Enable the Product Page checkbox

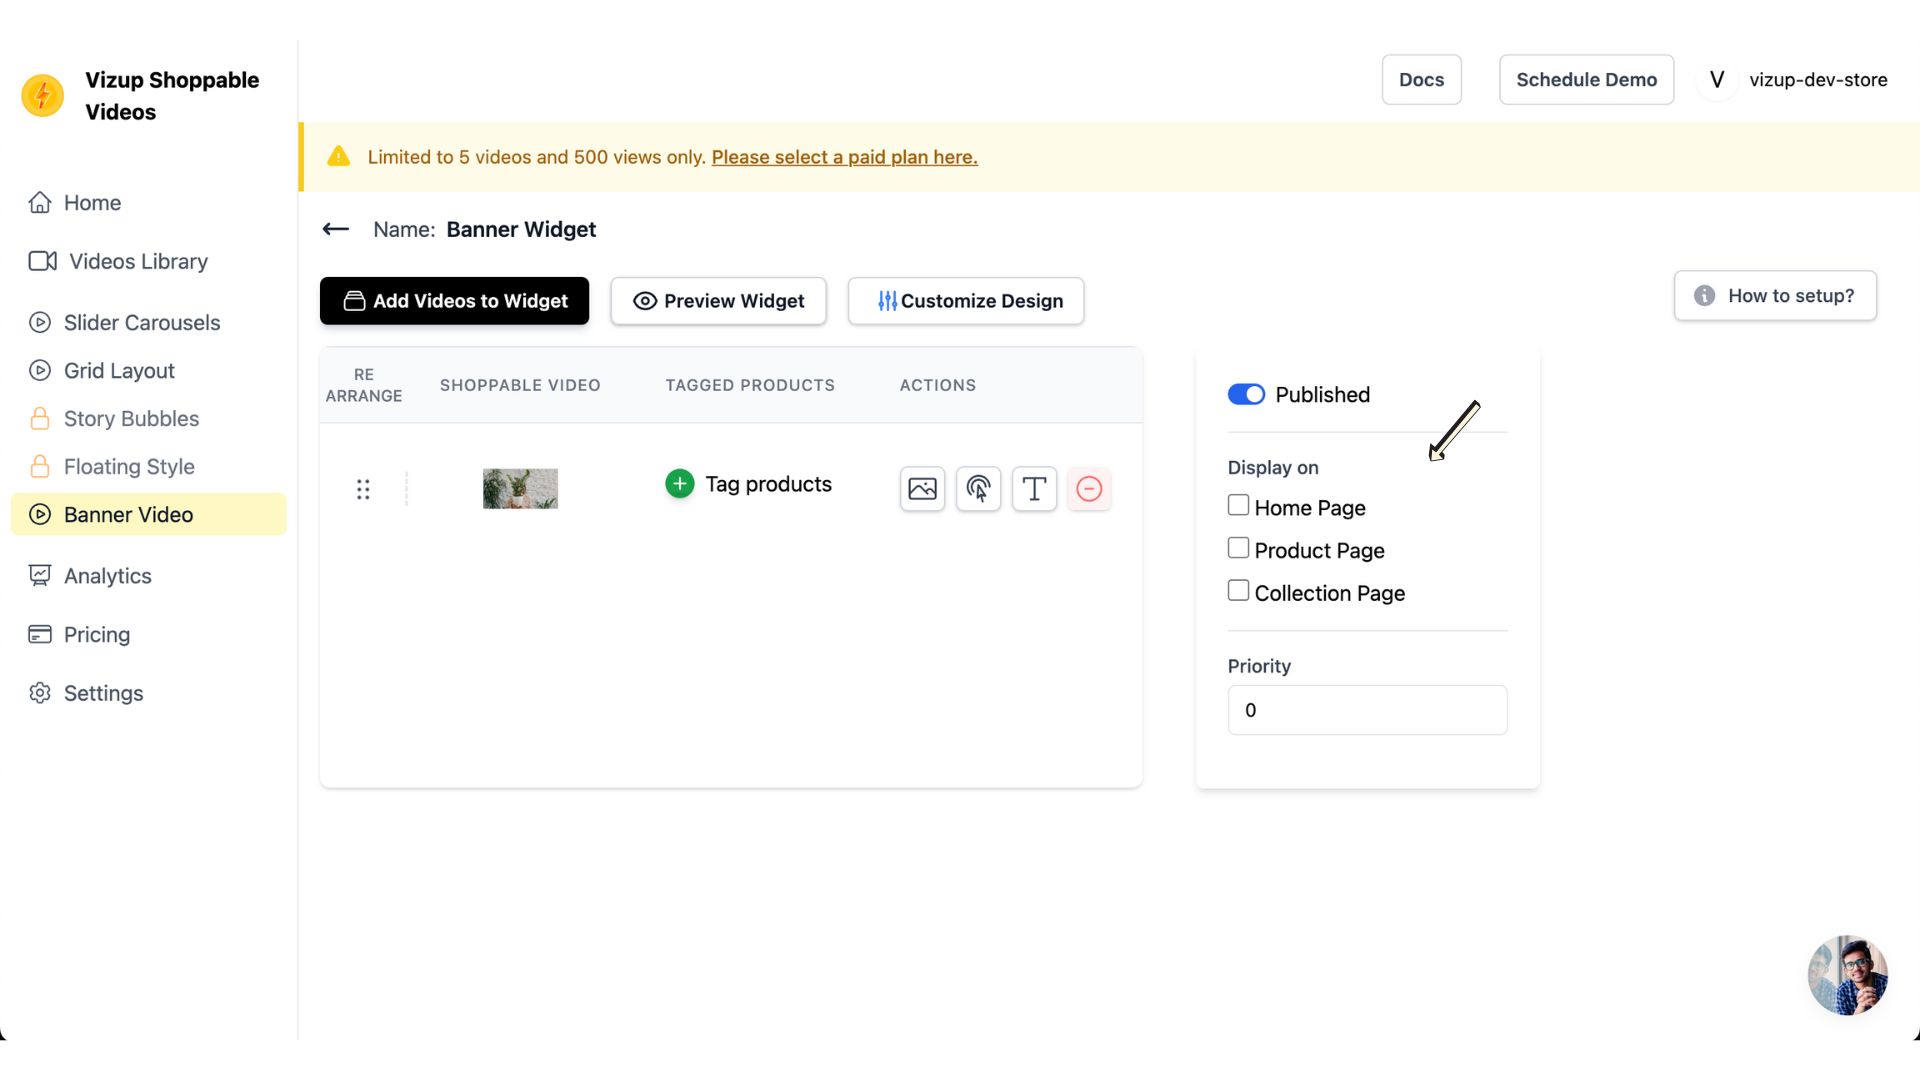(1237, 549)
